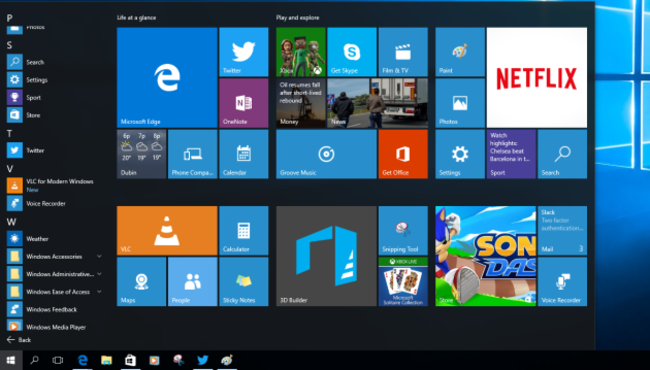Open the Film & TV tile
This screenshot has width=650, height=370.
(x=403, y=52)
